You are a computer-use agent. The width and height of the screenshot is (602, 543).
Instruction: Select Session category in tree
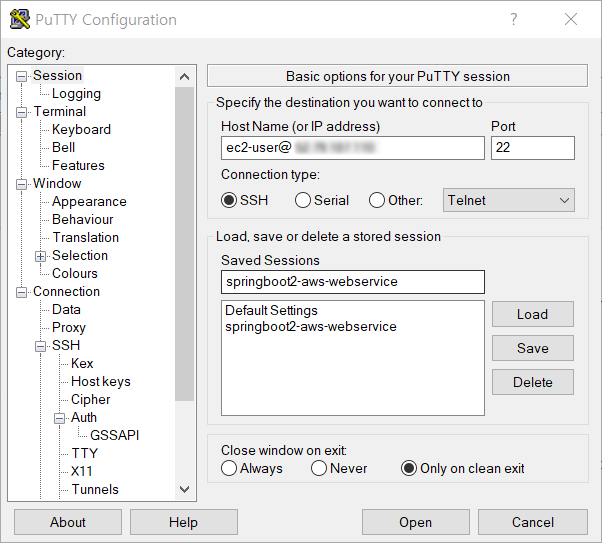pyautogui.click(x=58, y=76)
